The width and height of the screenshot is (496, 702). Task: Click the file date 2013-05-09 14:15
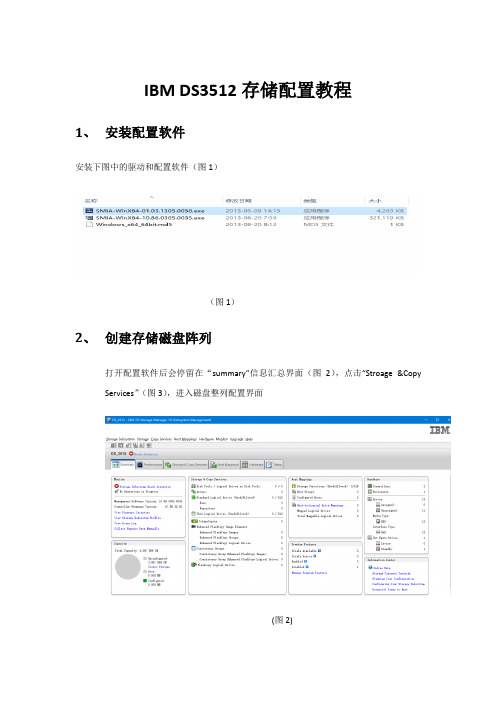253,210
